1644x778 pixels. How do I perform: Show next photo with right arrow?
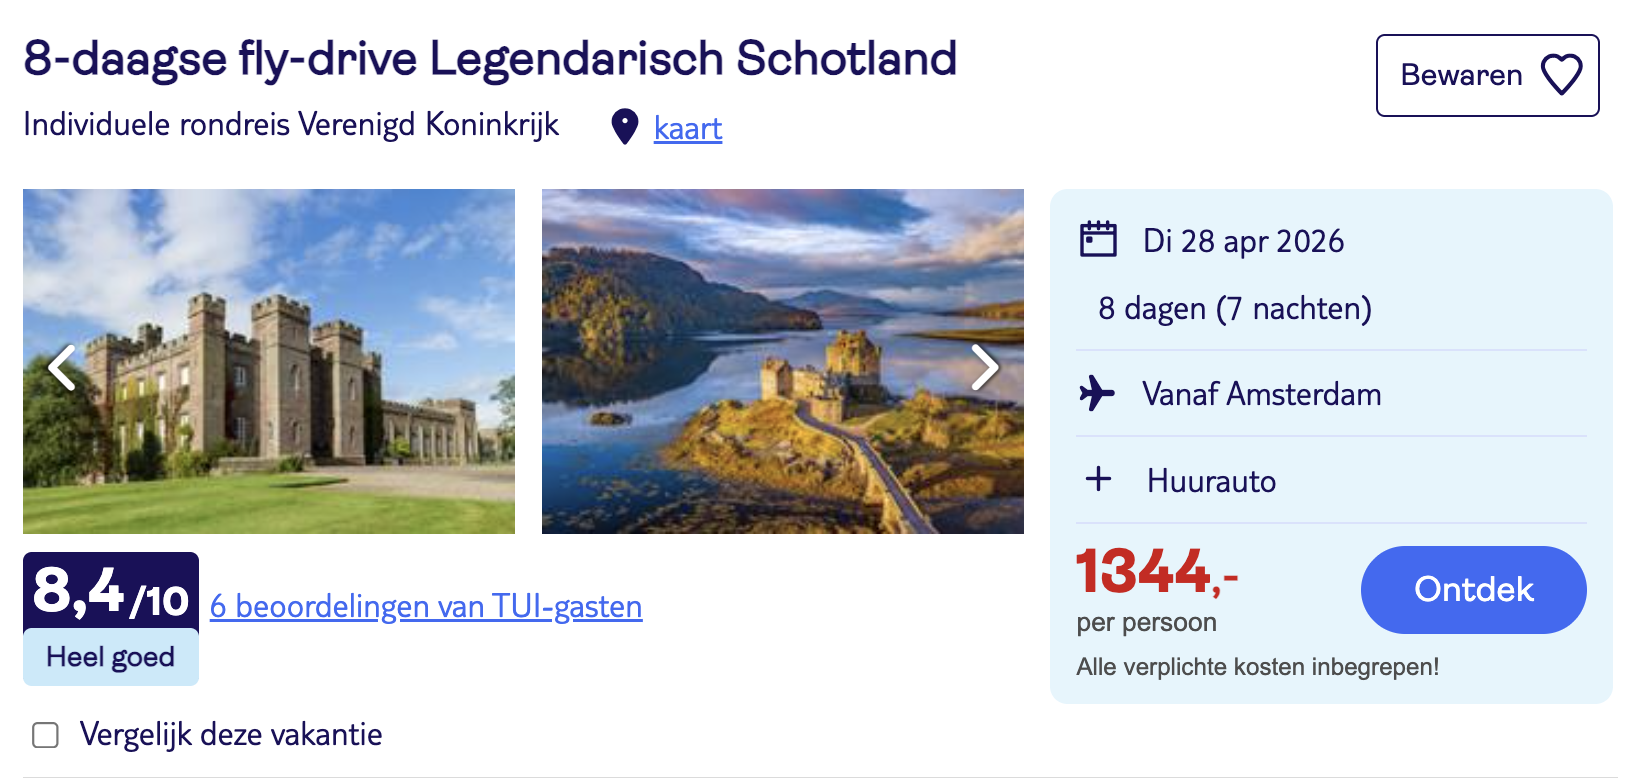[x=984, y=367]
